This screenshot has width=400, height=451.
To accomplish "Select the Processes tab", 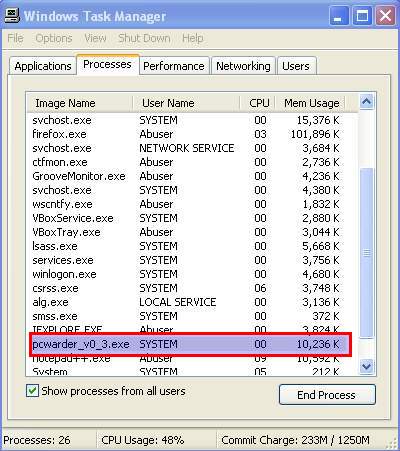I will 107,64.
